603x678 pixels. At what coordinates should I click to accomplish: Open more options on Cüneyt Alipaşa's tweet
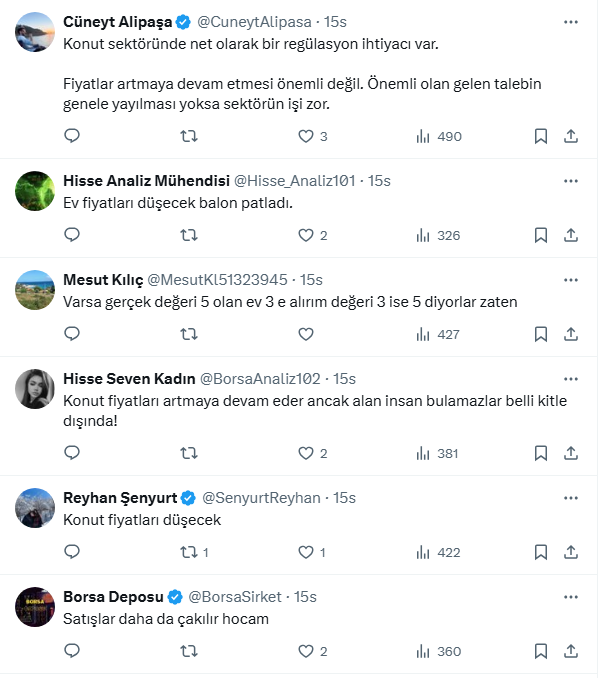(571, 21)
